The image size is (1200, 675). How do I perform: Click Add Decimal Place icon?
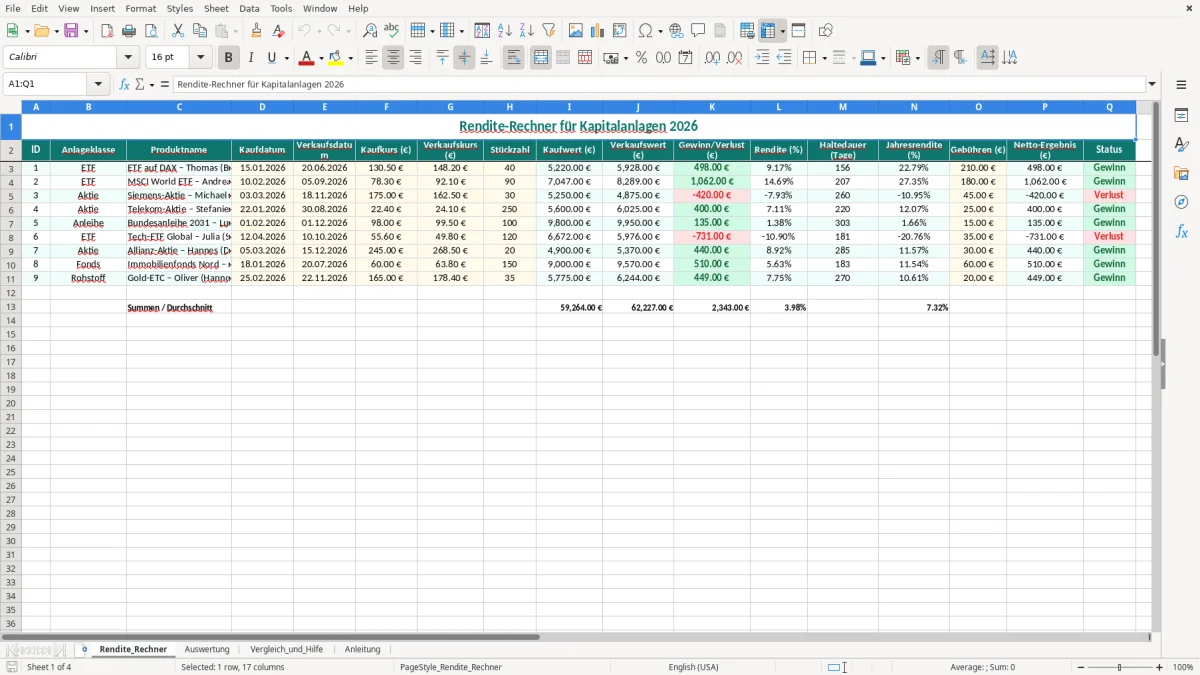(712, 58)
